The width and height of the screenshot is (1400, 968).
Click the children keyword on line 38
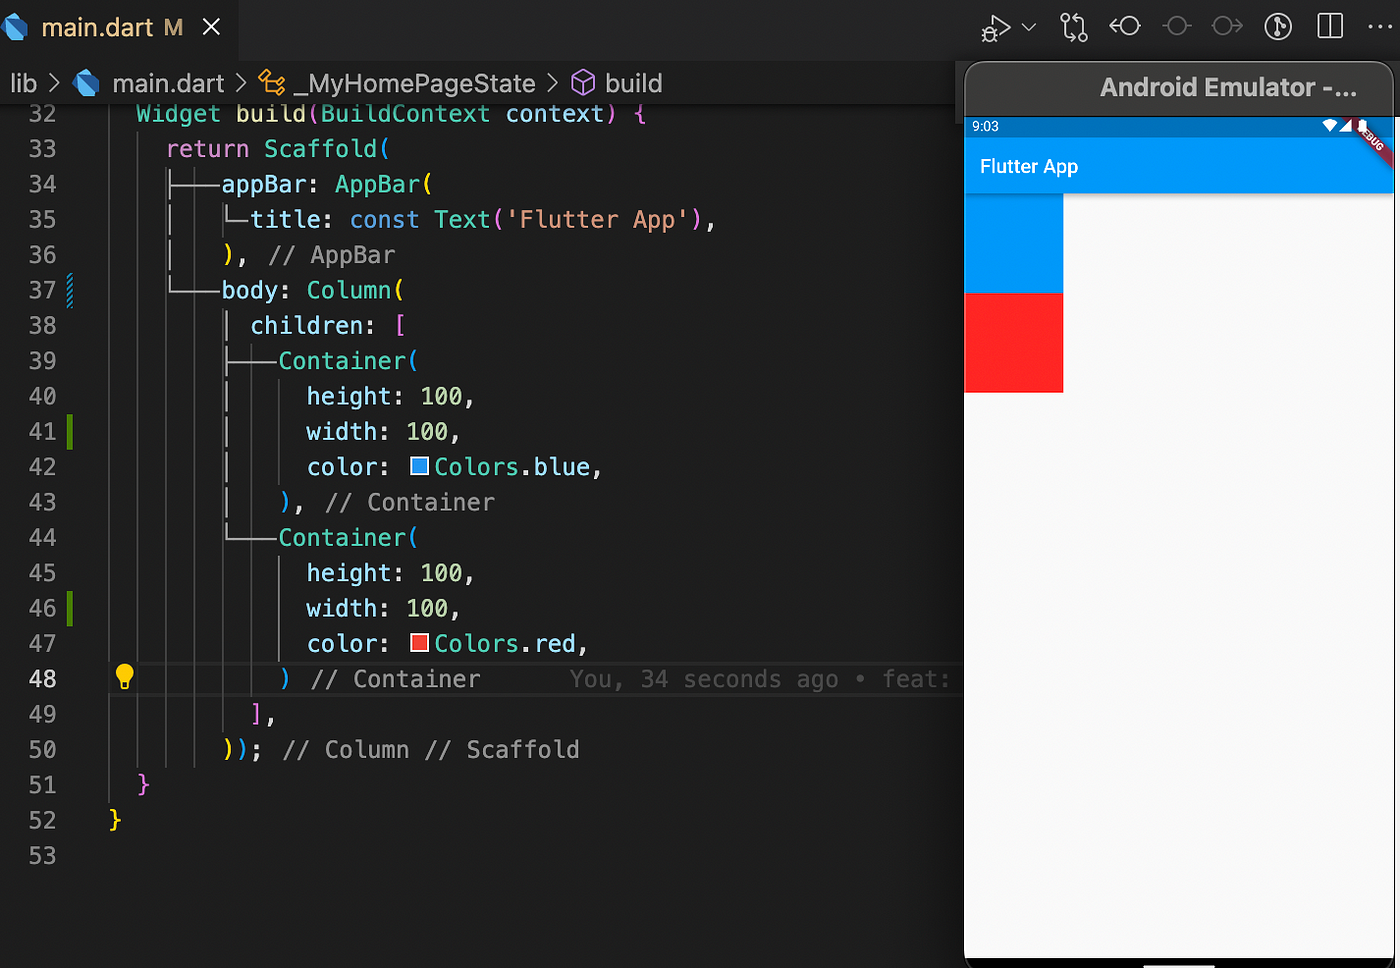306,325
